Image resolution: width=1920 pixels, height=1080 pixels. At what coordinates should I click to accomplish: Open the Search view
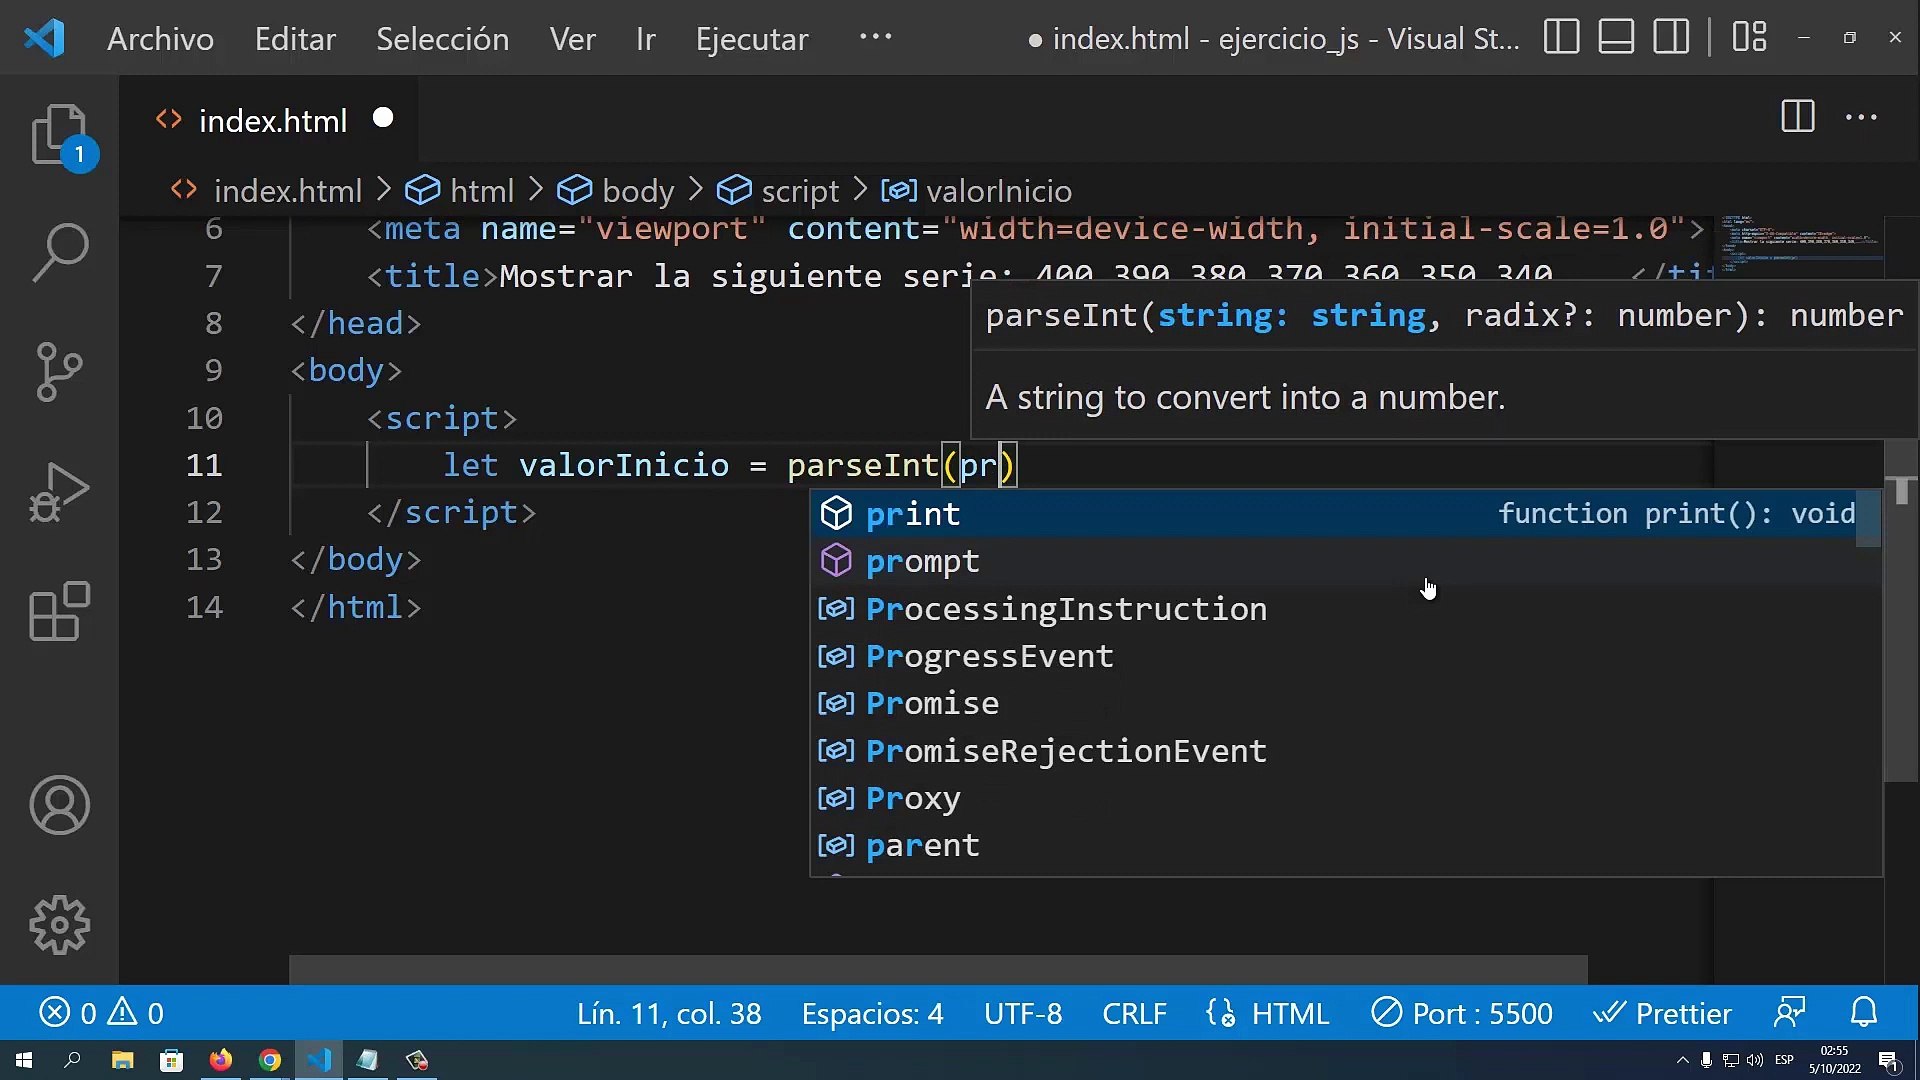60,252
